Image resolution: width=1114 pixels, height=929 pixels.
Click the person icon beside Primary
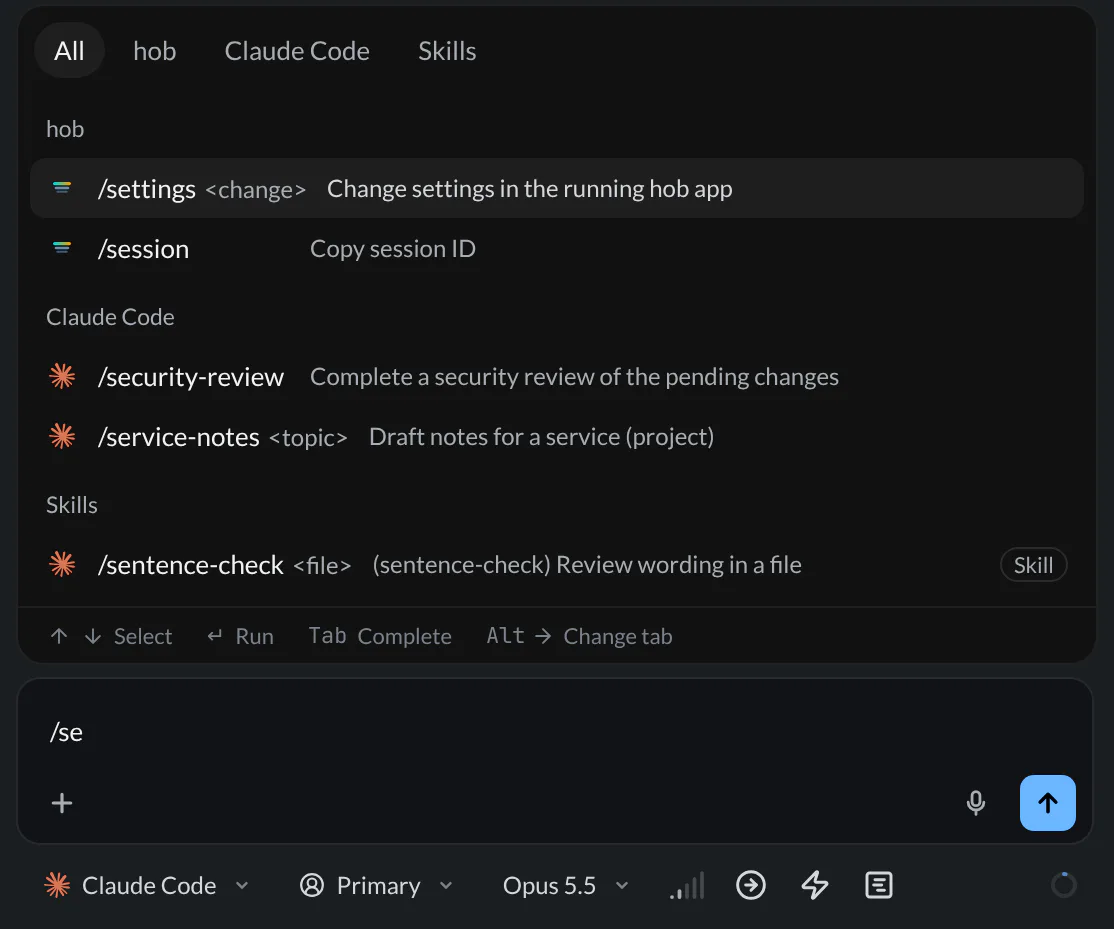[x=311, y=886]
